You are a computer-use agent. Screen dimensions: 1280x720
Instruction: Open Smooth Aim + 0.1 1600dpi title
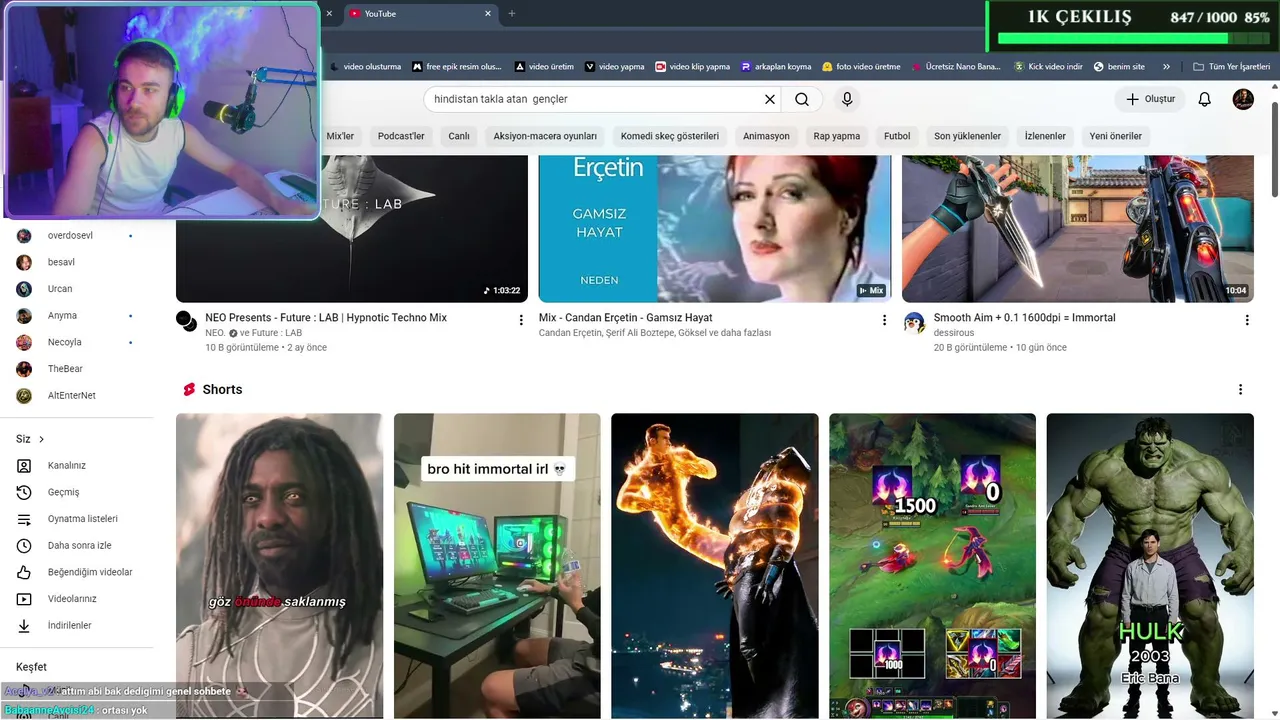(1024, 318)
